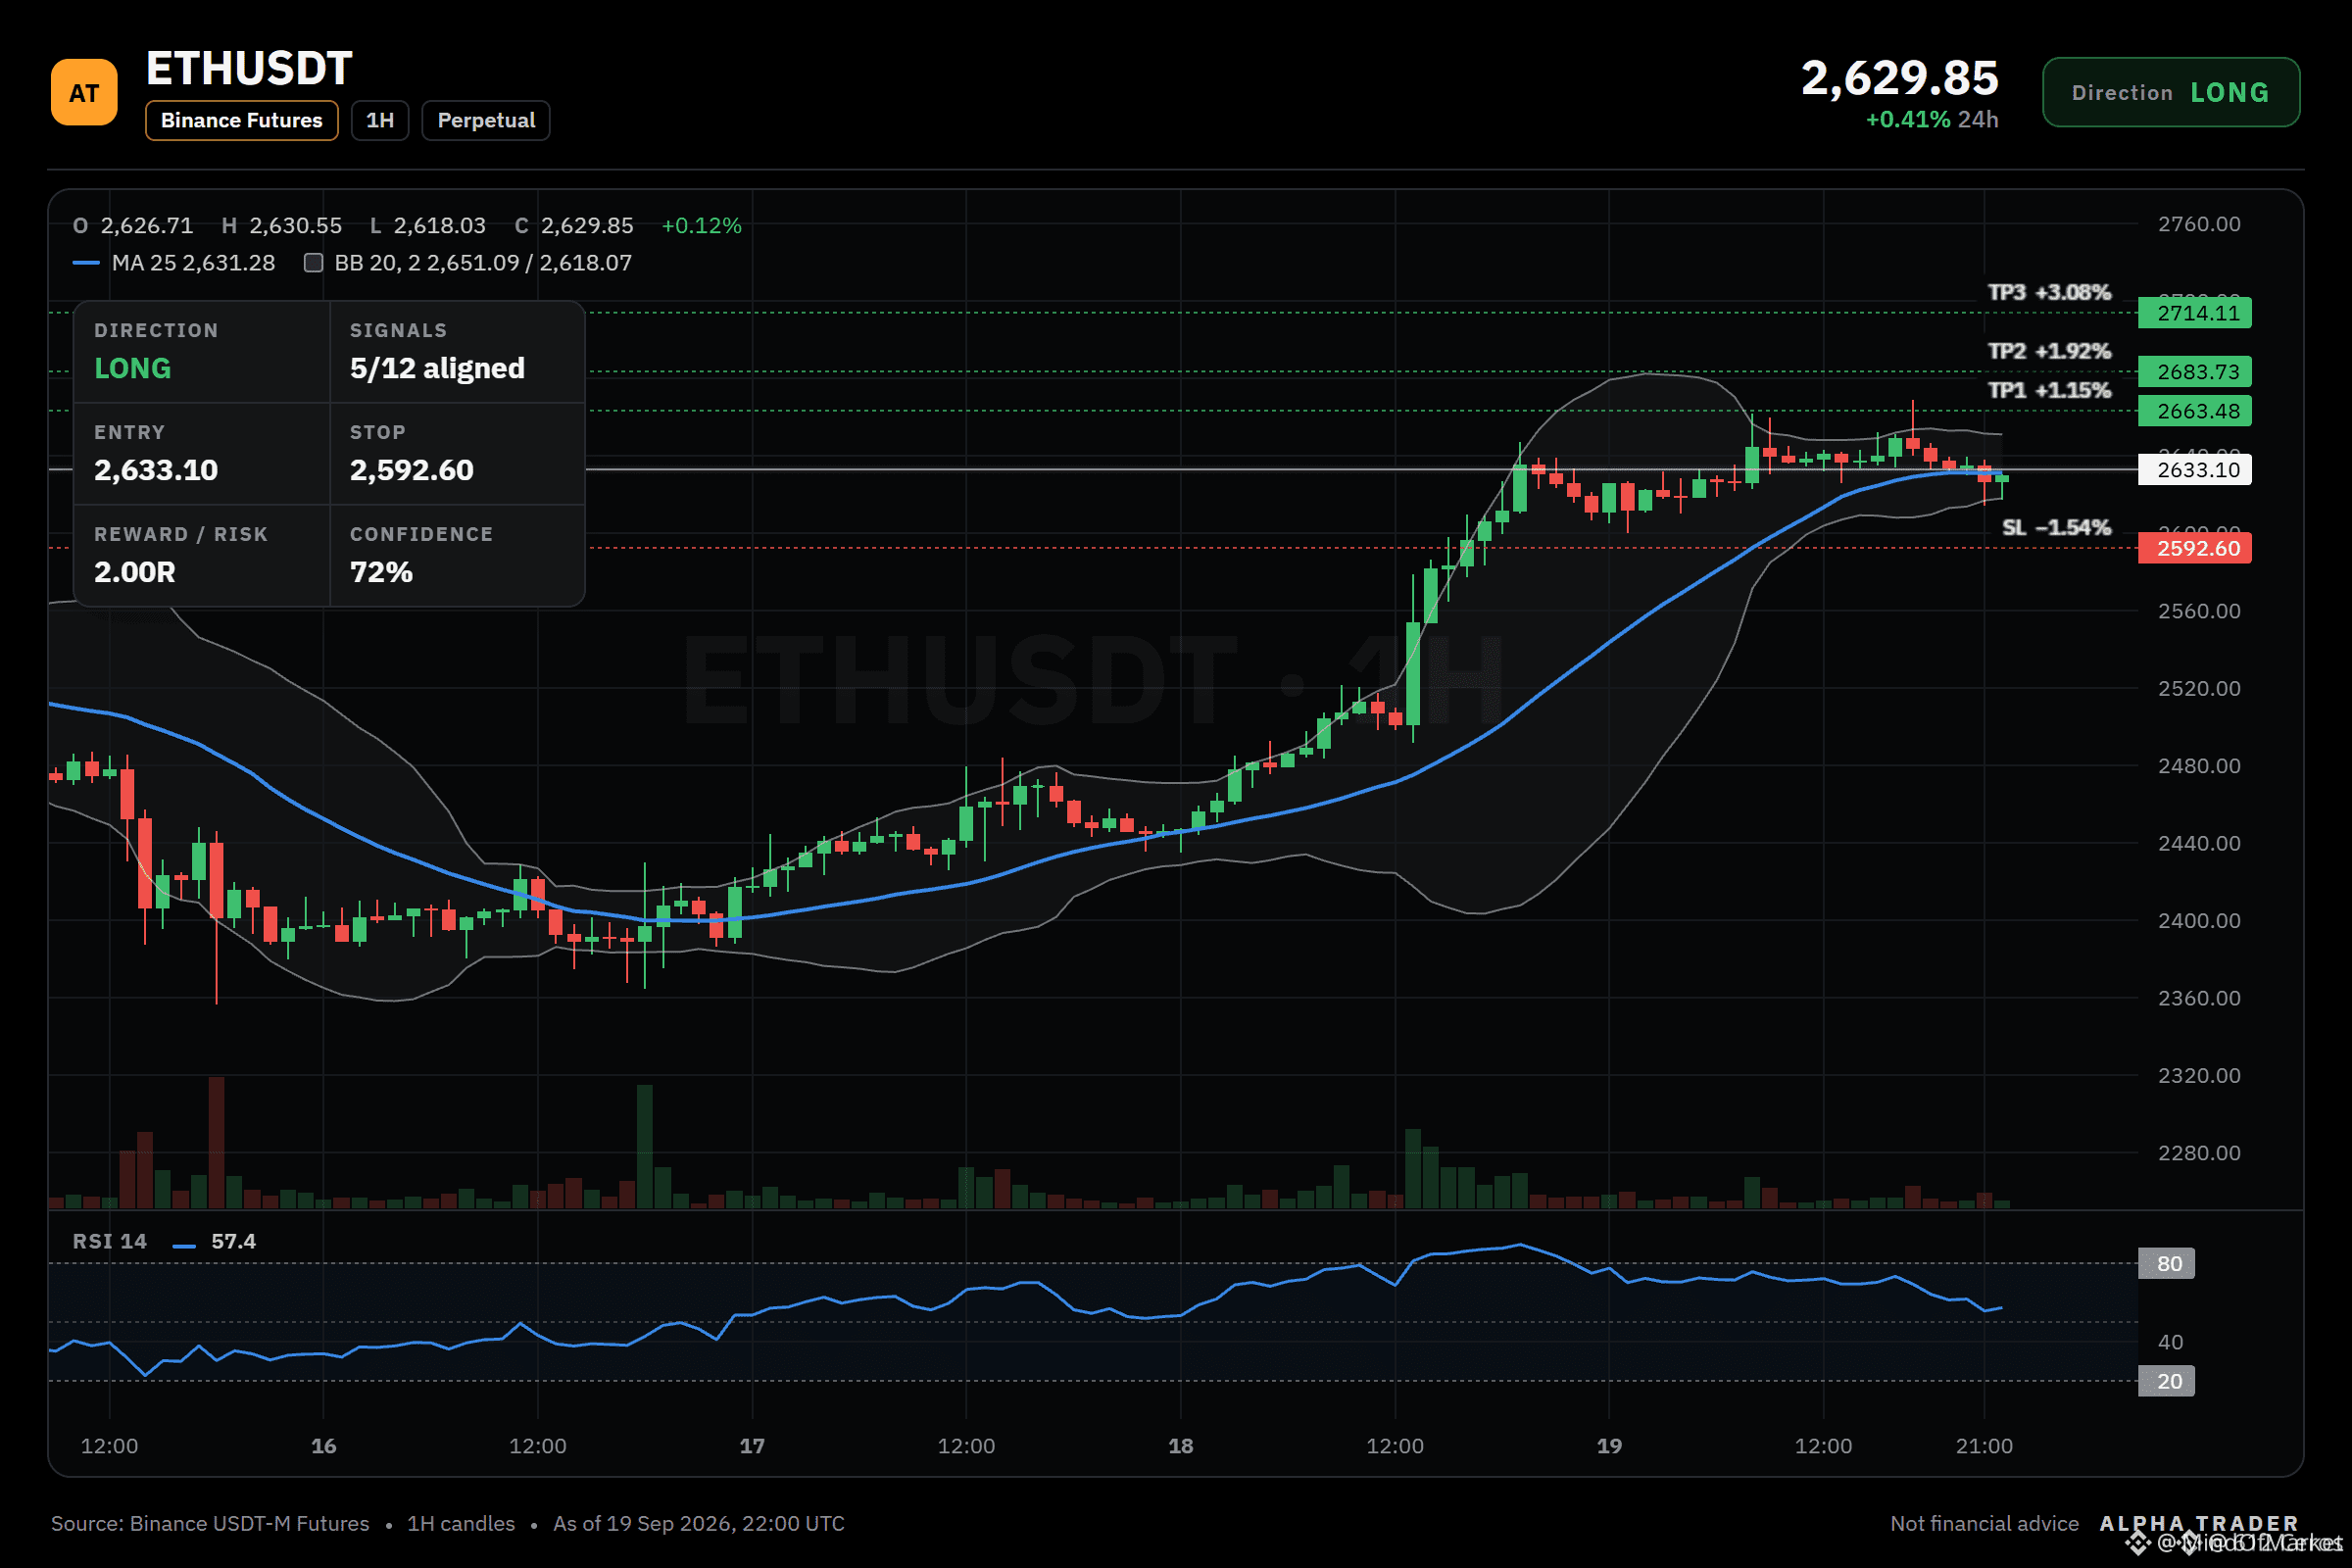Click the 17 date axis label
The image size is (2352, 1568).
point(752,1446)
